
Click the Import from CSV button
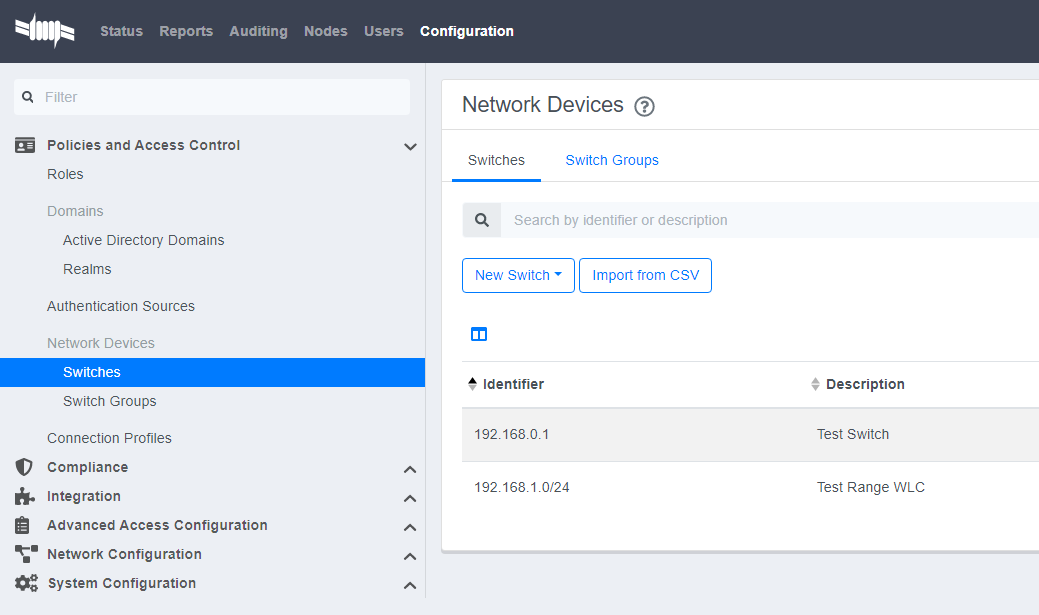tap(645, 275)
